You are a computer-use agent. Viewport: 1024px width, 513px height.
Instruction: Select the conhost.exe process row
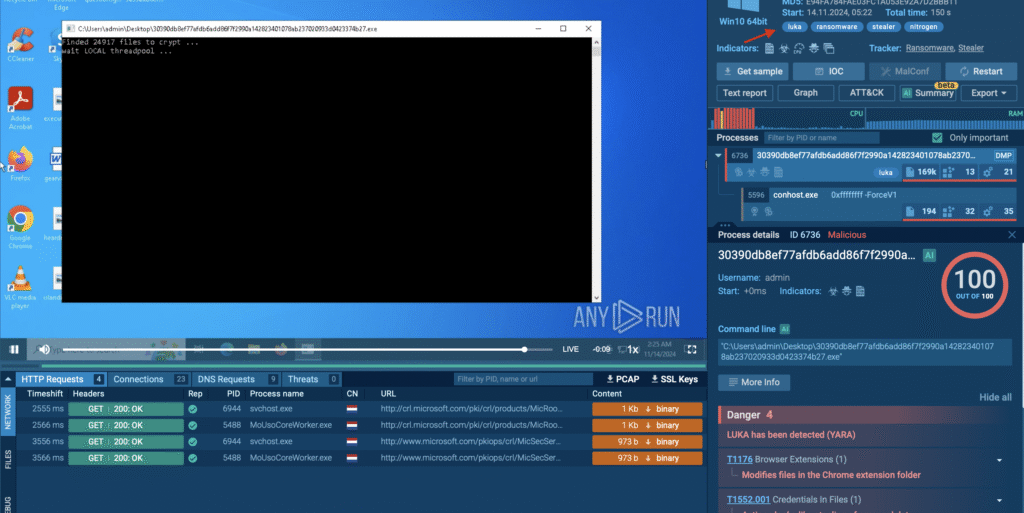[x=879, y=203]
